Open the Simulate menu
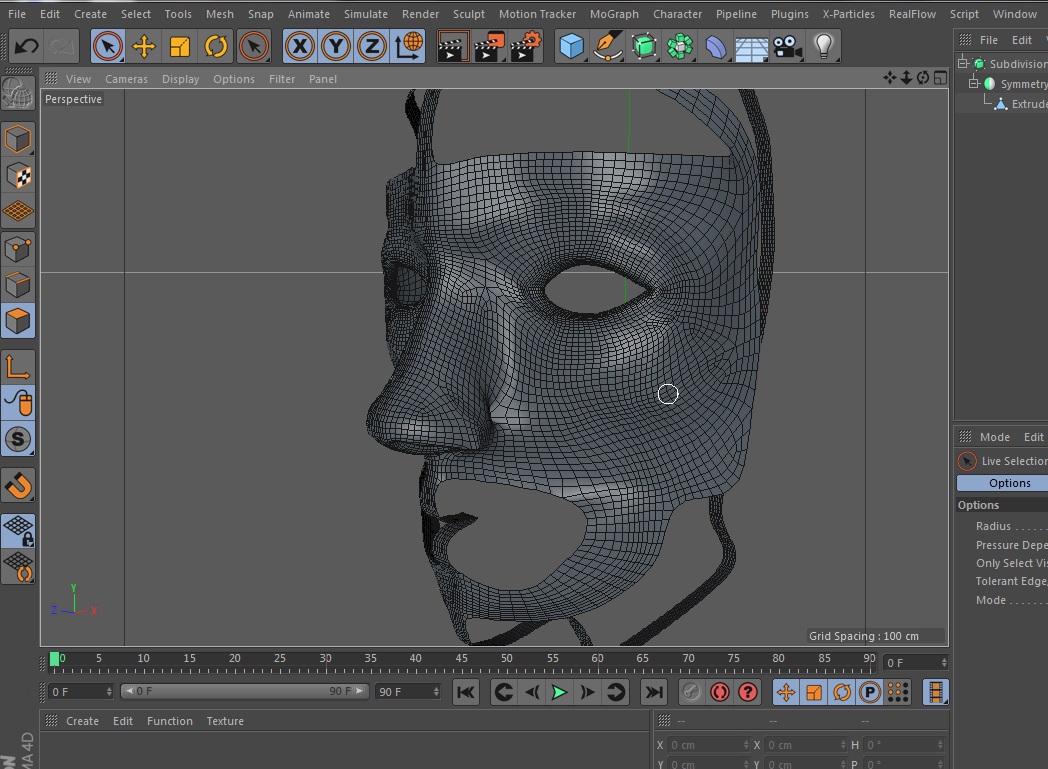The image size is (1048, 769). pos(366,13)
